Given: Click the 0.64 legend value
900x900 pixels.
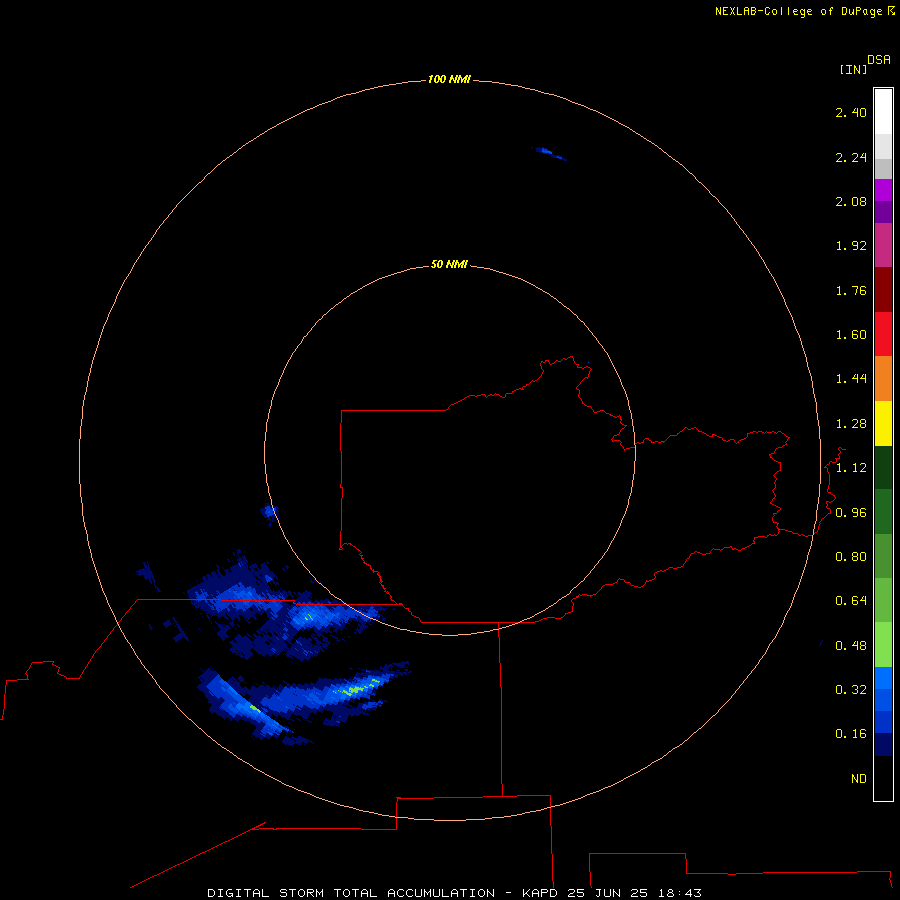Looking at the screenshot, I should coord(851,601).
